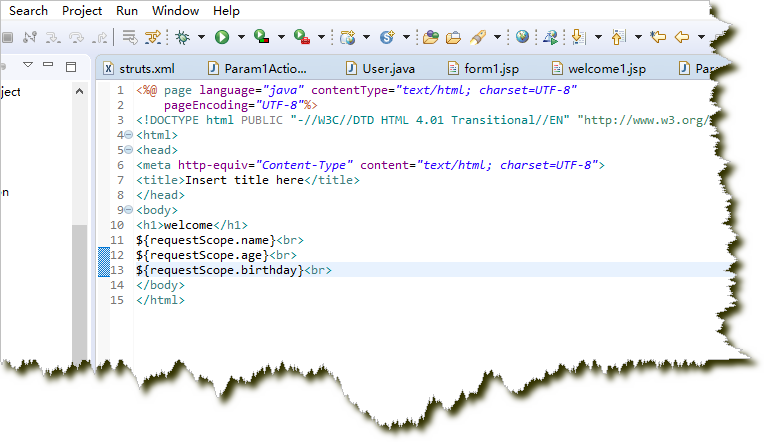
Task: Minimize the left side panel
Action: click(48, 64)
